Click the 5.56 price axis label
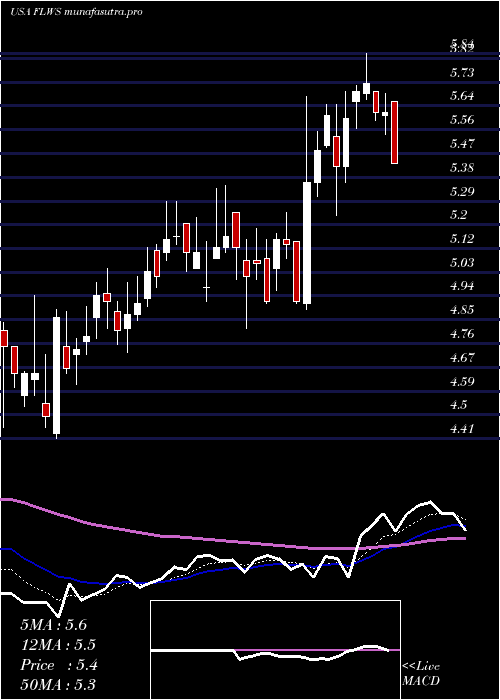 [462, 120]
